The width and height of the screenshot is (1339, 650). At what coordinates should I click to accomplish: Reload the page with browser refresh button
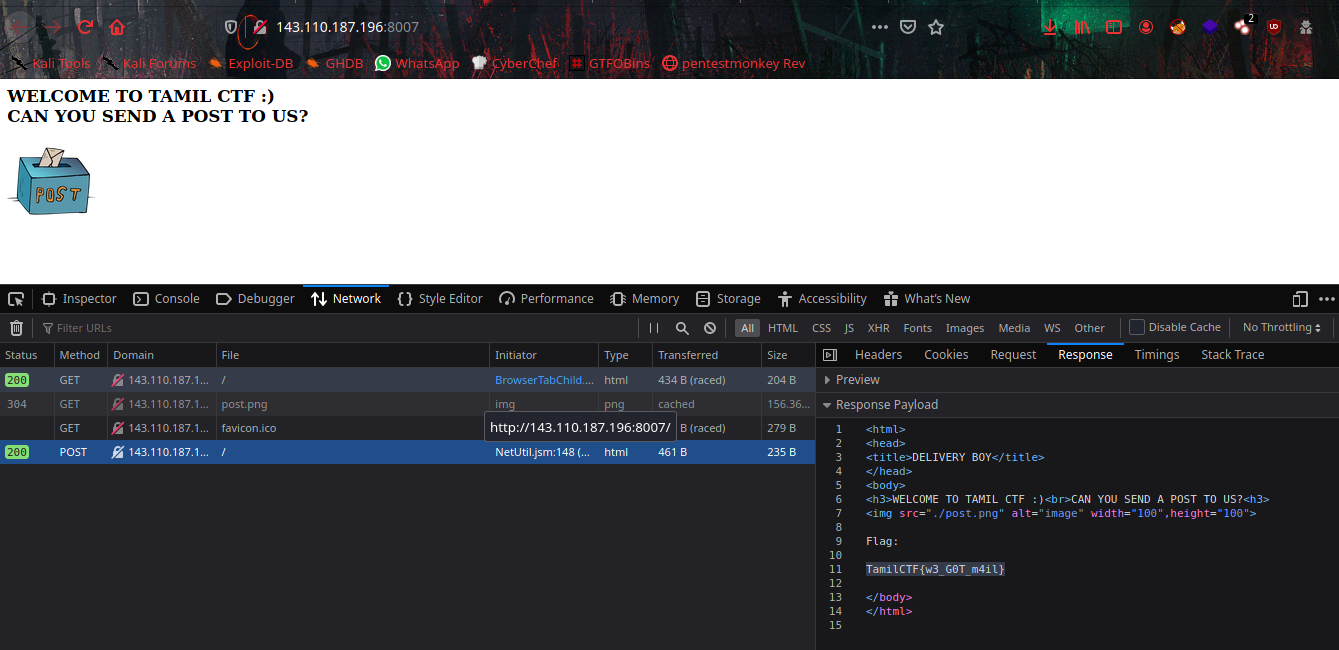(x=85, y=27)
